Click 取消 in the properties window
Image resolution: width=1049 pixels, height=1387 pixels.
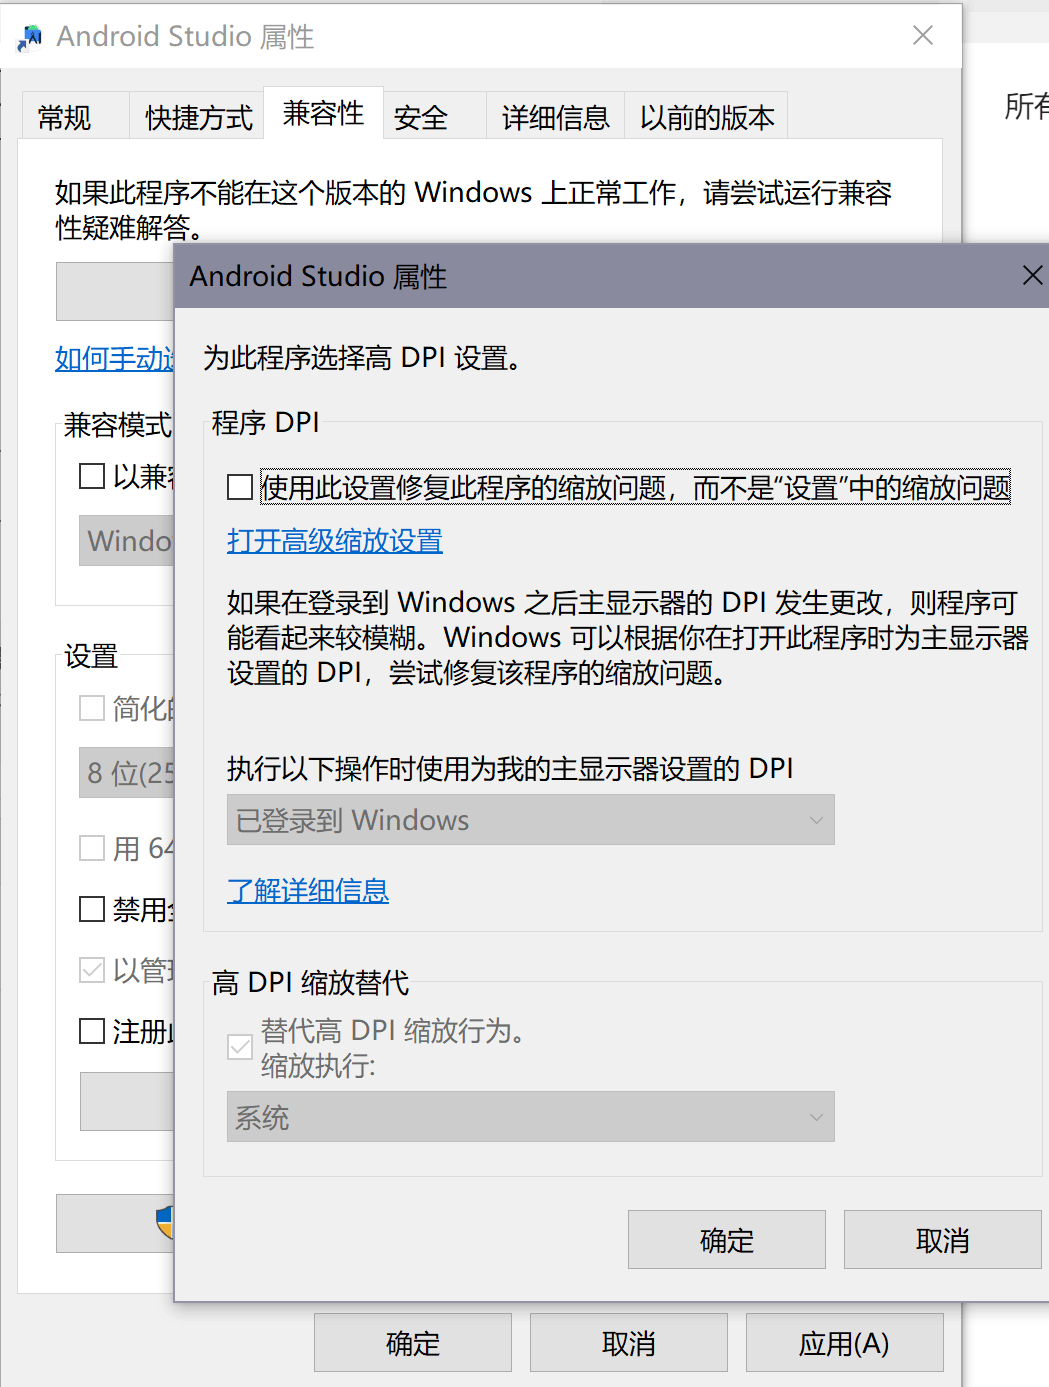pos(629,1343)
